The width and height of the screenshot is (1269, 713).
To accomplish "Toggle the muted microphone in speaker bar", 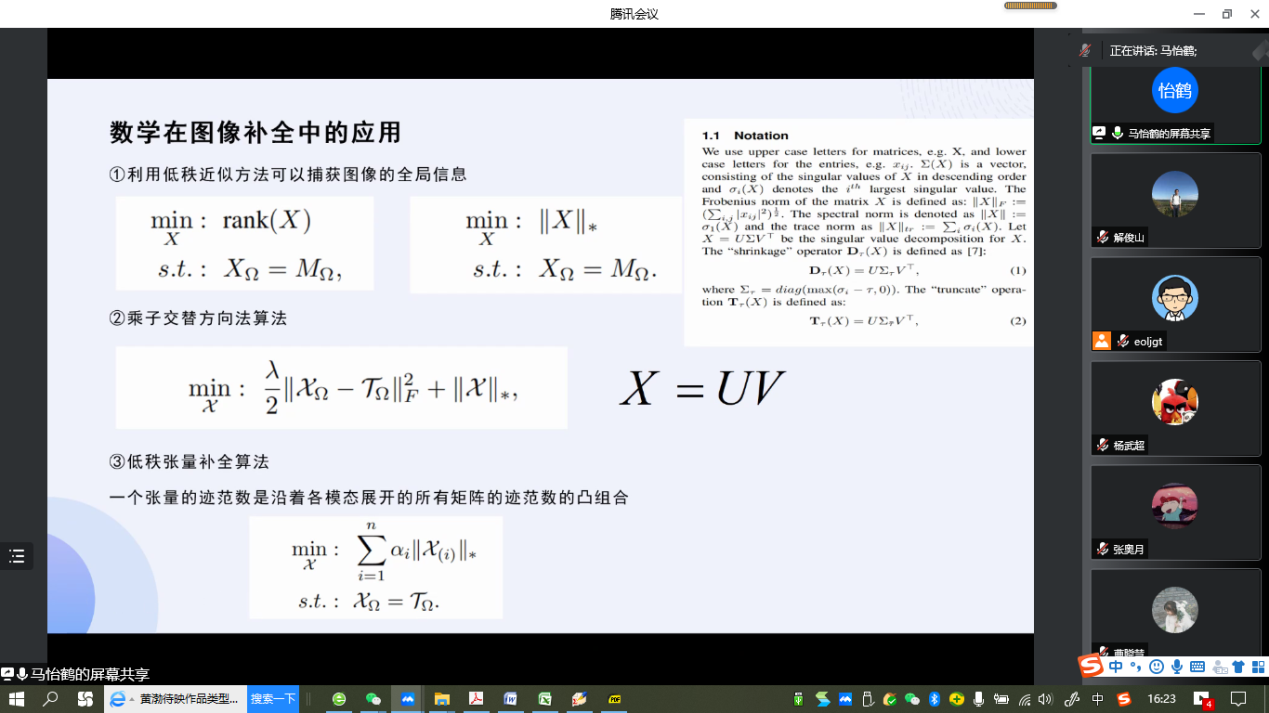I will point(1085,50).
